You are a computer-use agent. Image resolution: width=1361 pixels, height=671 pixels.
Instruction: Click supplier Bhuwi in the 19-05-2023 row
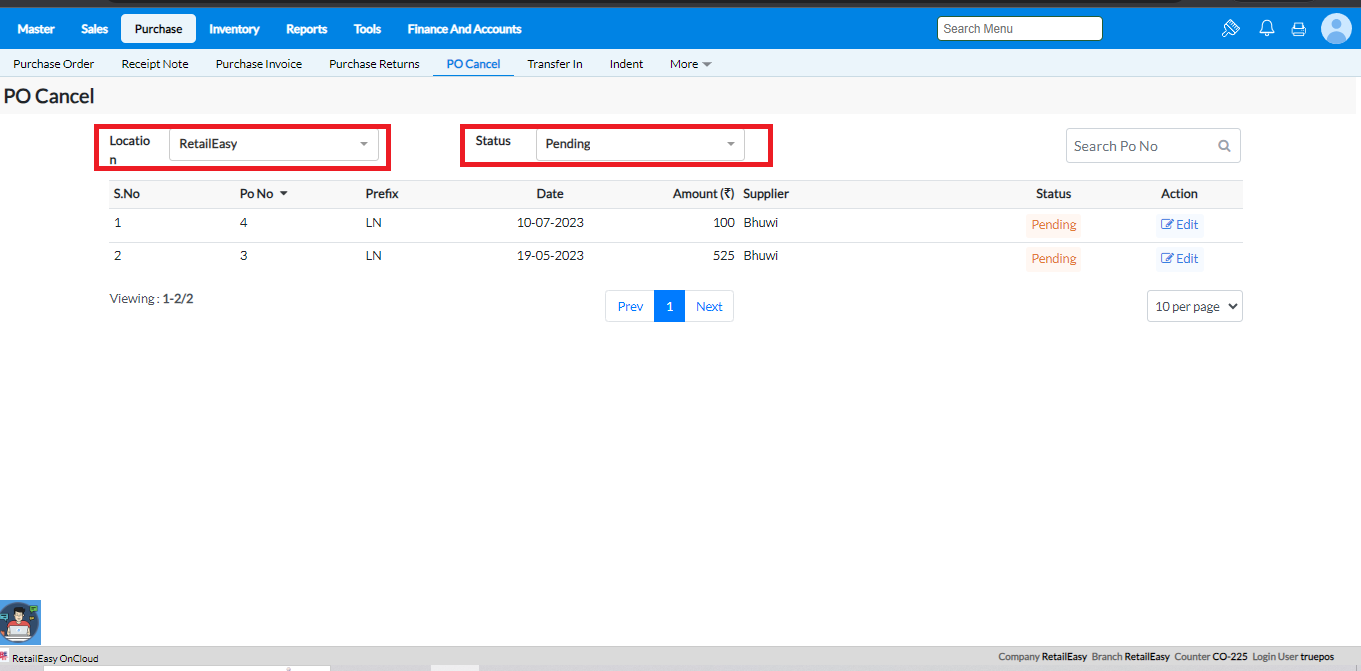[x=760, y=256]
